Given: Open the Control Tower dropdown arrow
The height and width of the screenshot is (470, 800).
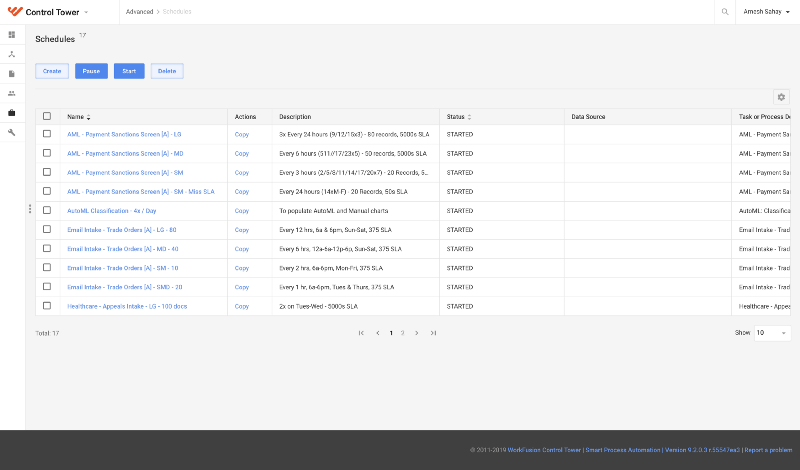Looking at the screenshot, I should click(x=86, y=12).
